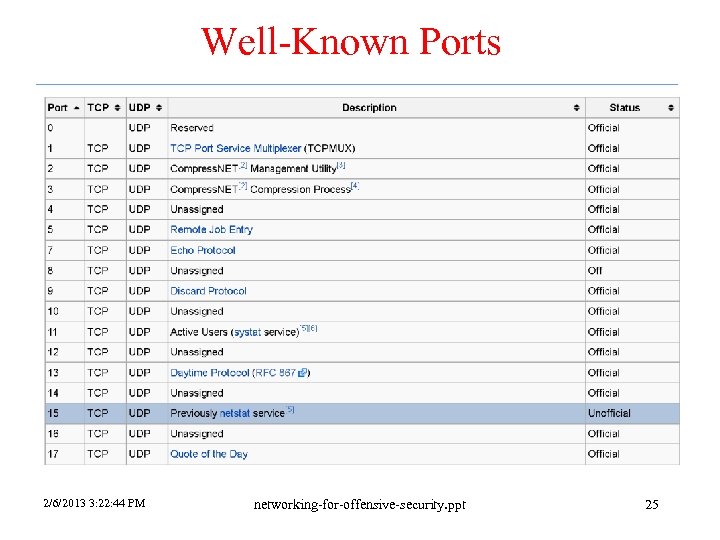Click the networking-for-offensive-security.ppt footer text

361,504
